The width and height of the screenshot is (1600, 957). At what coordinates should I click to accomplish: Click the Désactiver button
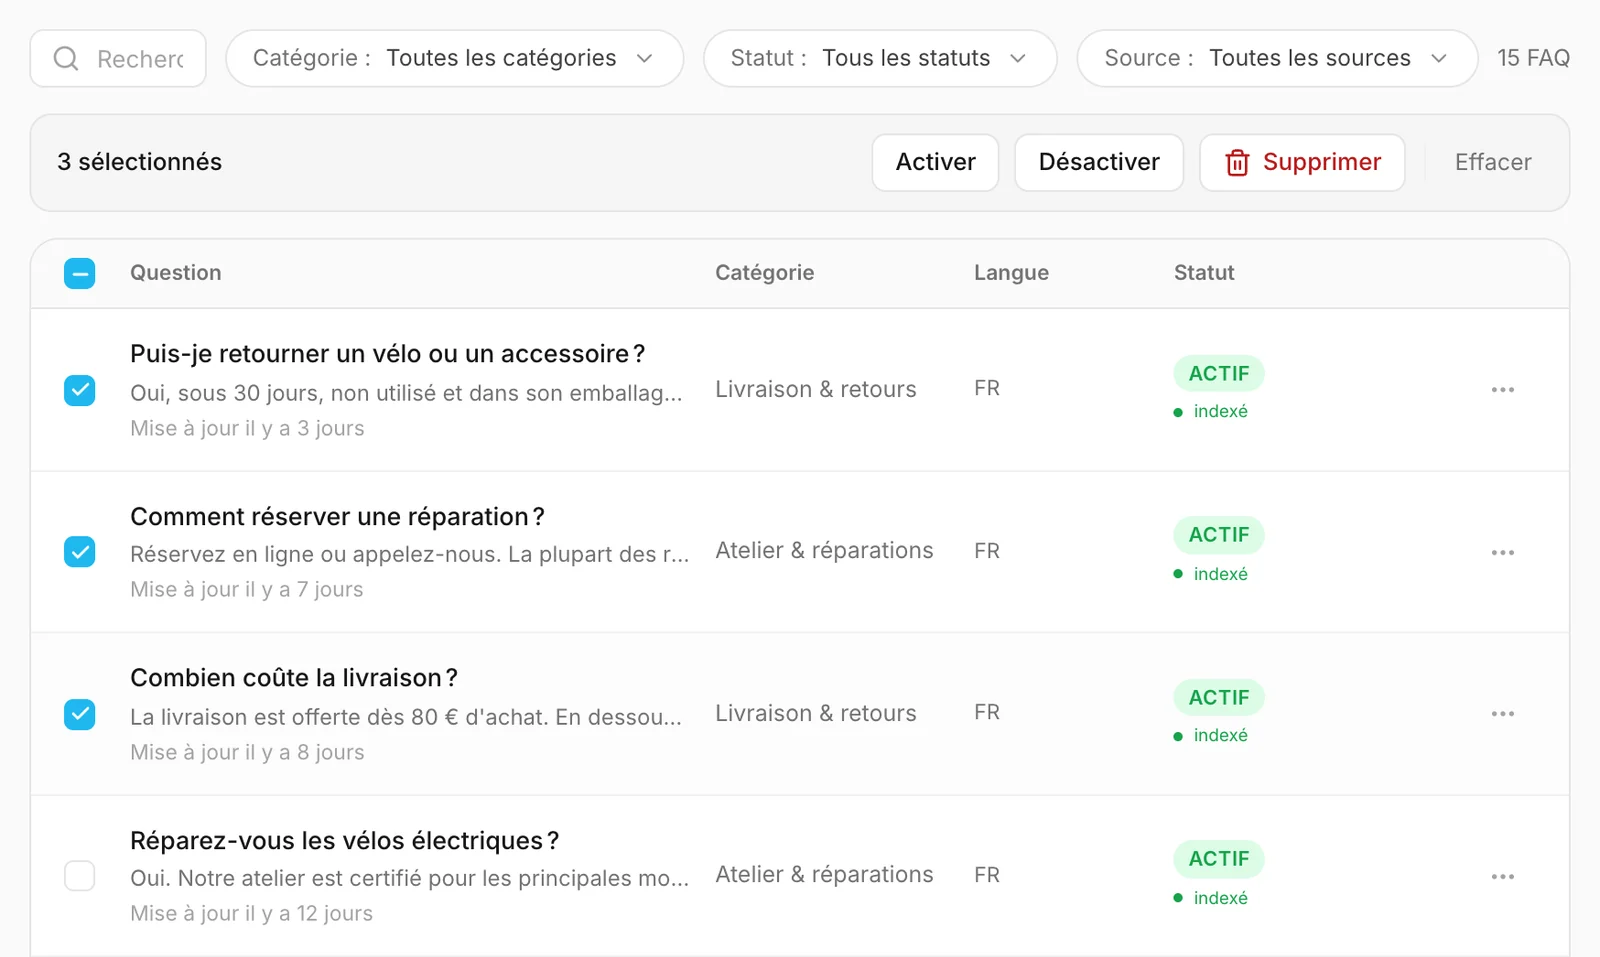(x=1099, y=162)
